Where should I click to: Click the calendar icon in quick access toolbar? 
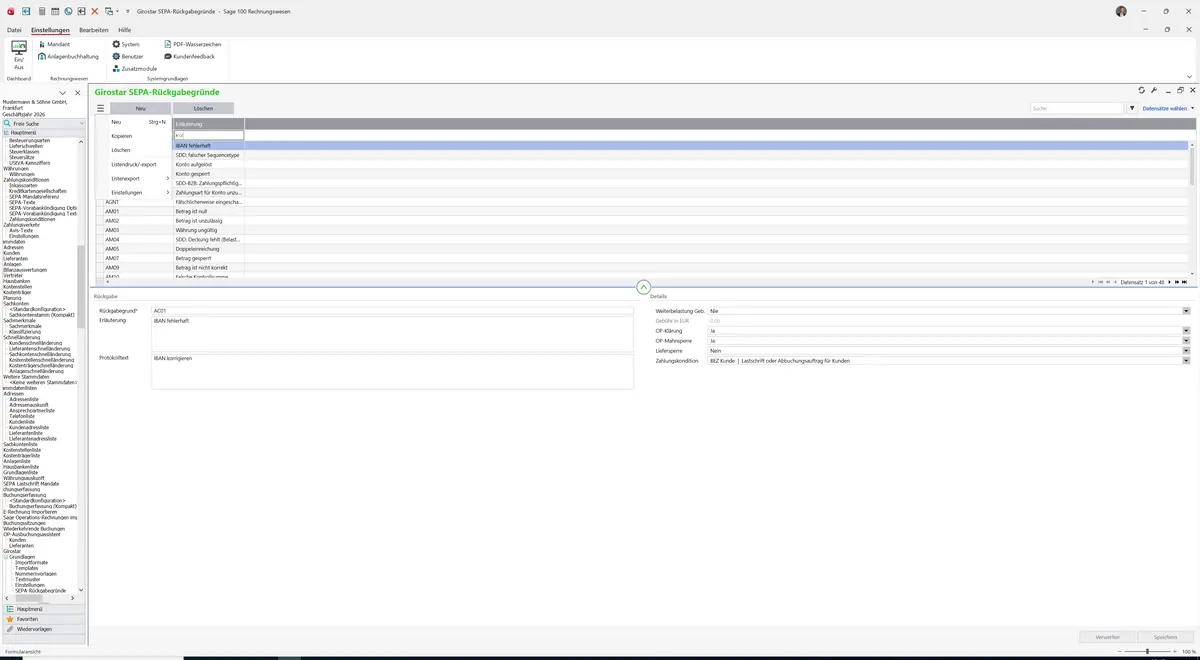pos(54,10)
